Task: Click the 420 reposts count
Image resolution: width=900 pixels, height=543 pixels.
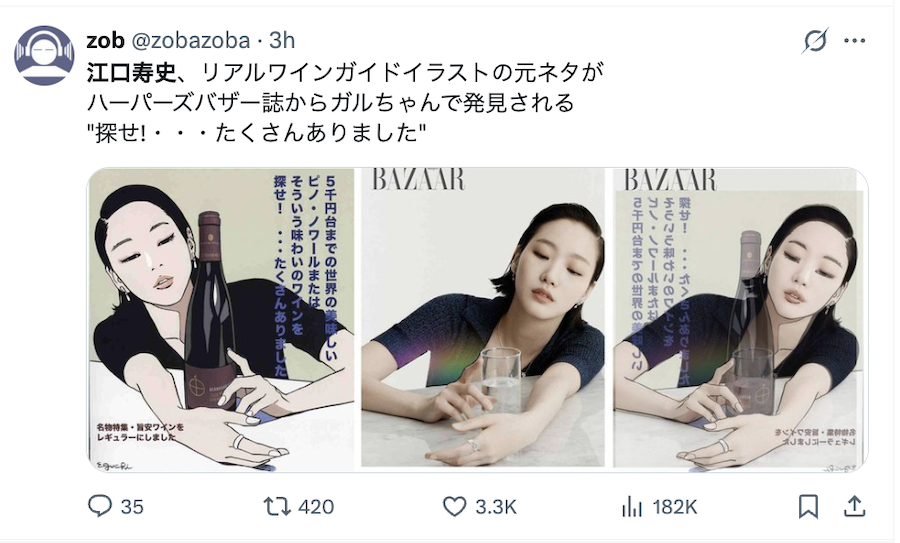Action: click(x=316, y=507)
